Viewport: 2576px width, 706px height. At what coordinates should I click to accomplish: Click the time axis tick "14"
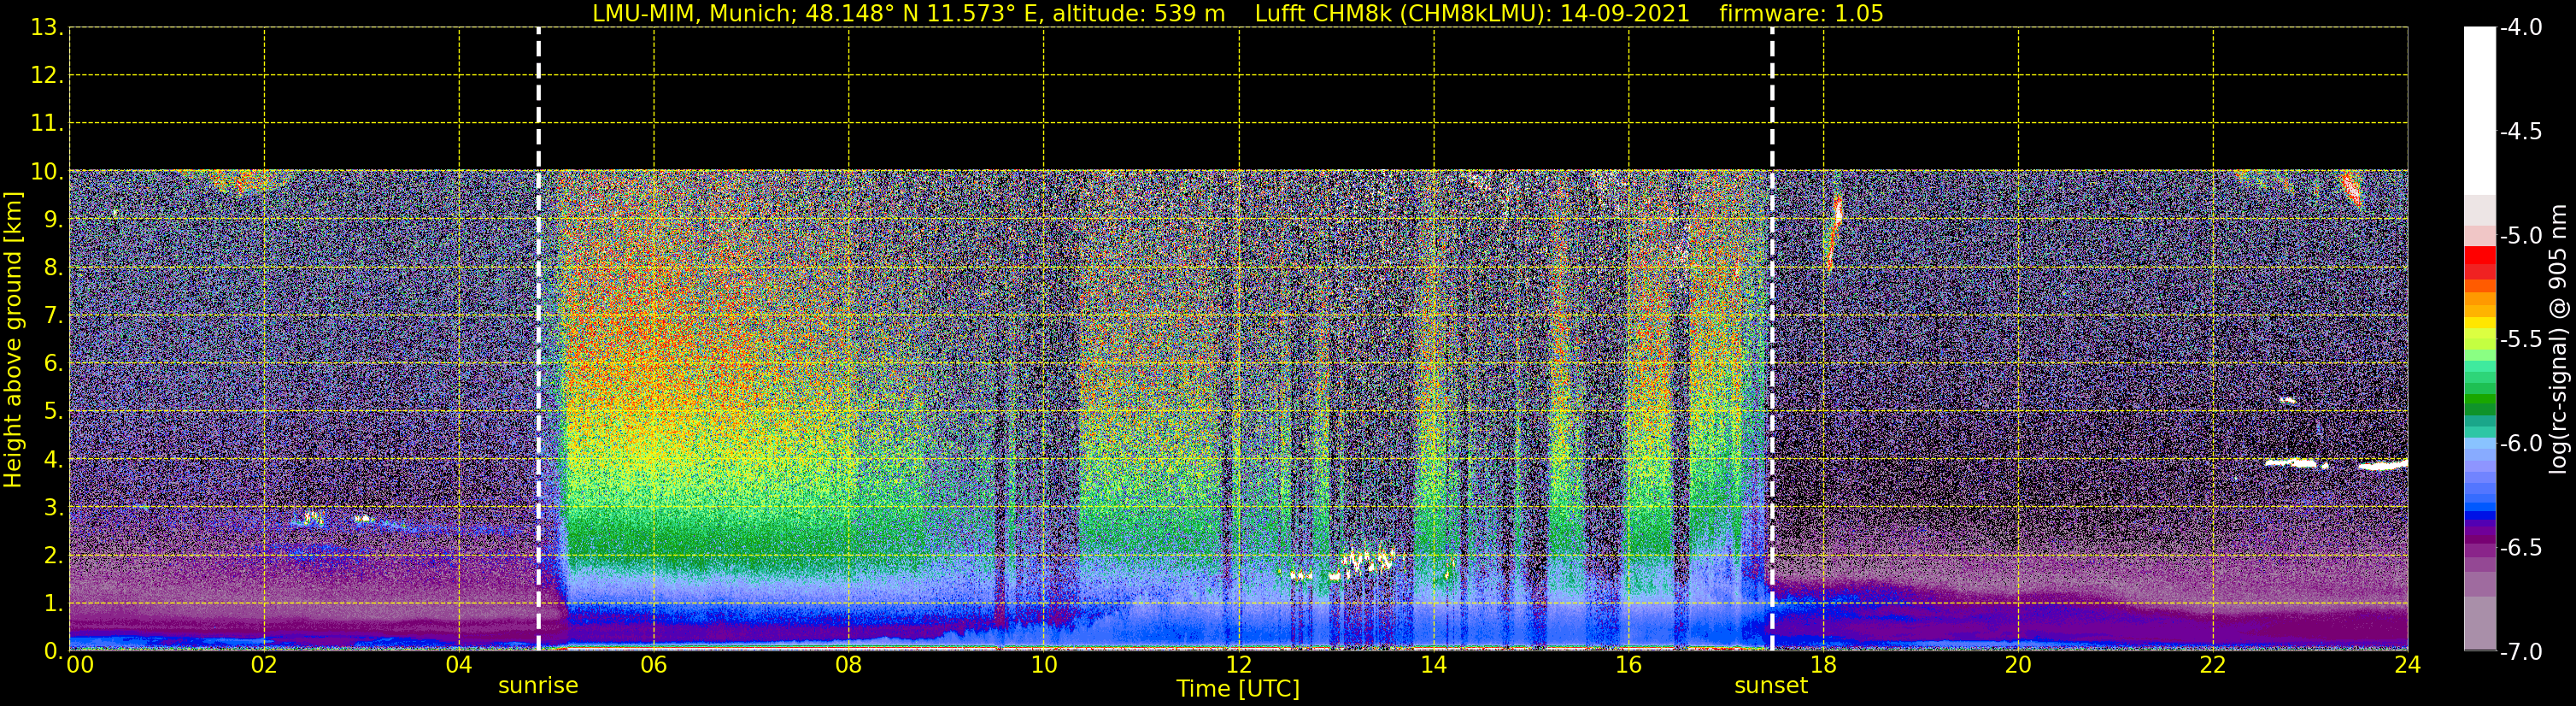(x=1434, y=665)
